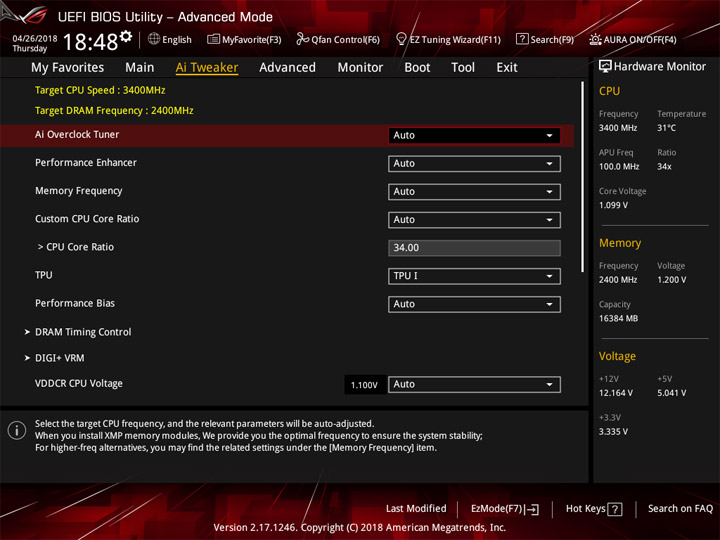Click the 18:48 clock display
The height and width of the screenshot is (540, 720).
coord(90,42)
